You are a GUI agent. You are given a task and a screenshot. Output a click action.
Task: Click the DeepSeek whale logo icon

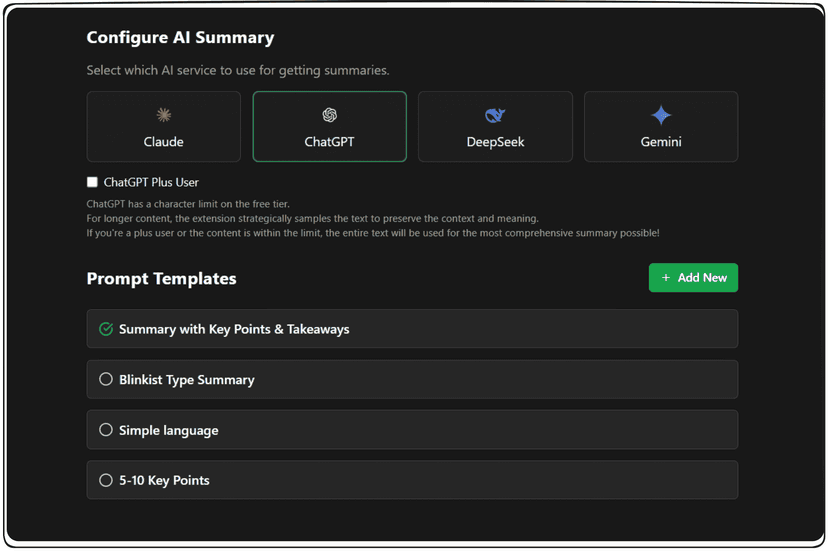[495, 115]
